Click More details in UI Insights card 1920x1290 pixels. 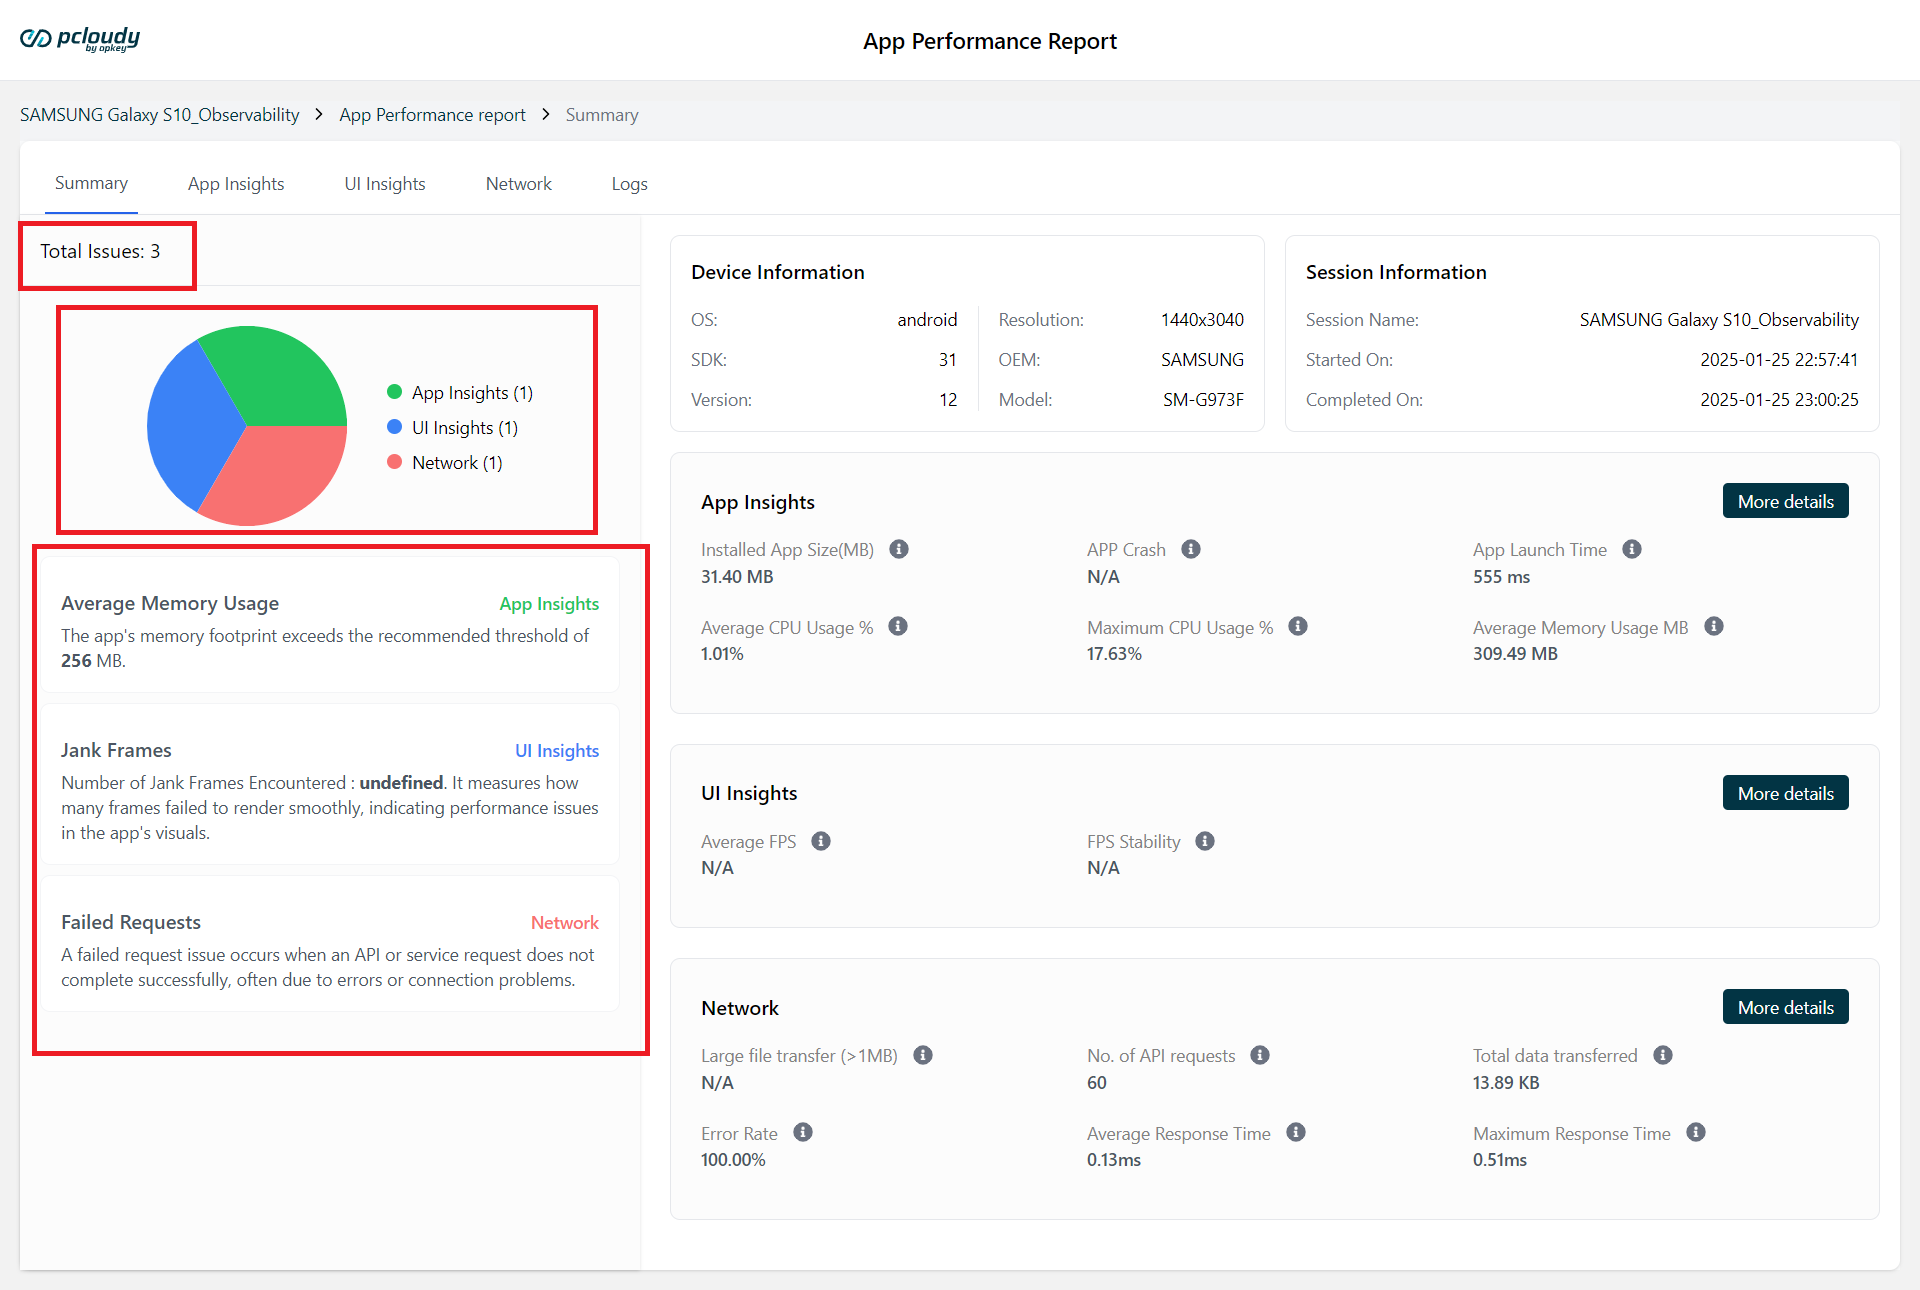pos(1785,793)
